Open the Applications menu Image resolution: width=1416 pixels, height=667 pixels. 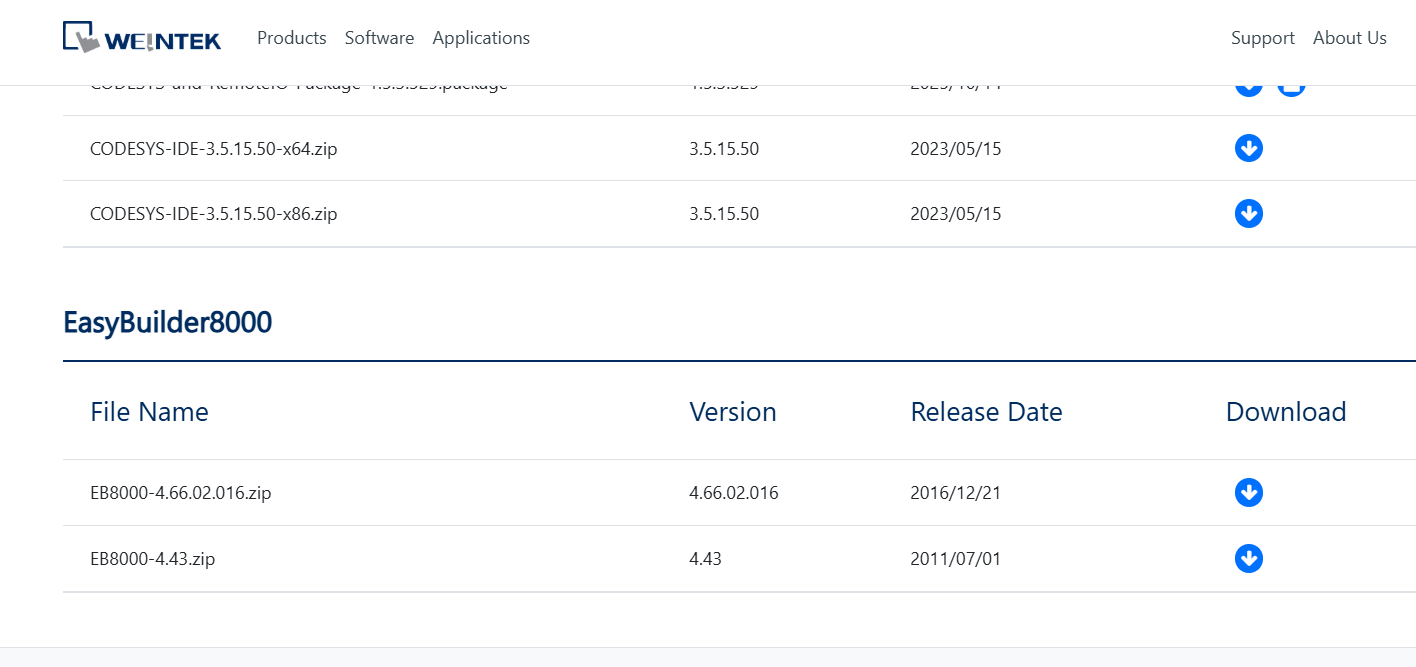[x=481, y=38]
